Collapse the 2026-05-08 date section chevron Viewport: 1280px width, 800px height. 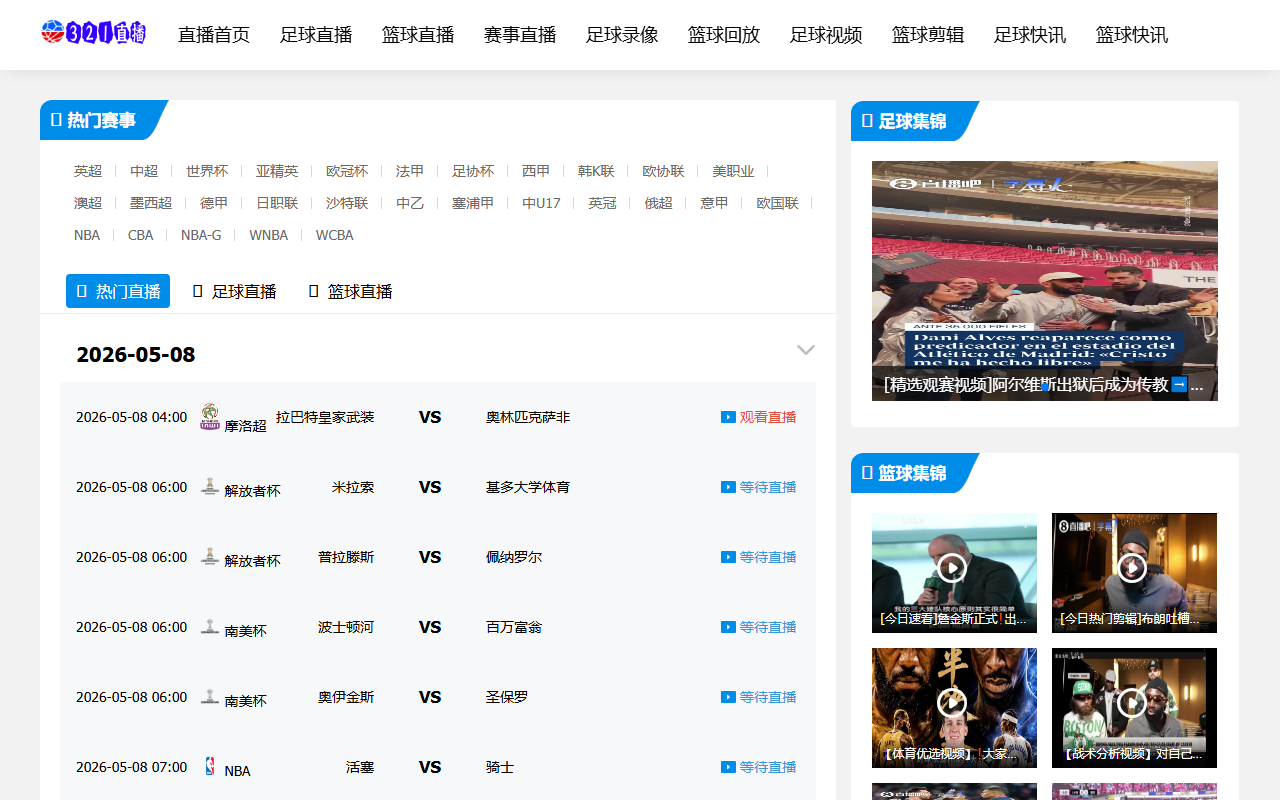(806, 350)
